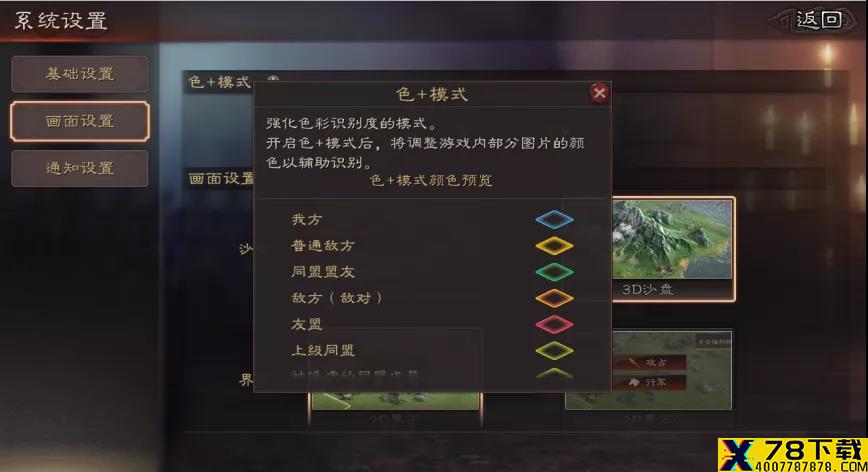Click the info icon next to 色+模式 header
The height and width of the screenshot is (472, 868).
coord(272,79)
